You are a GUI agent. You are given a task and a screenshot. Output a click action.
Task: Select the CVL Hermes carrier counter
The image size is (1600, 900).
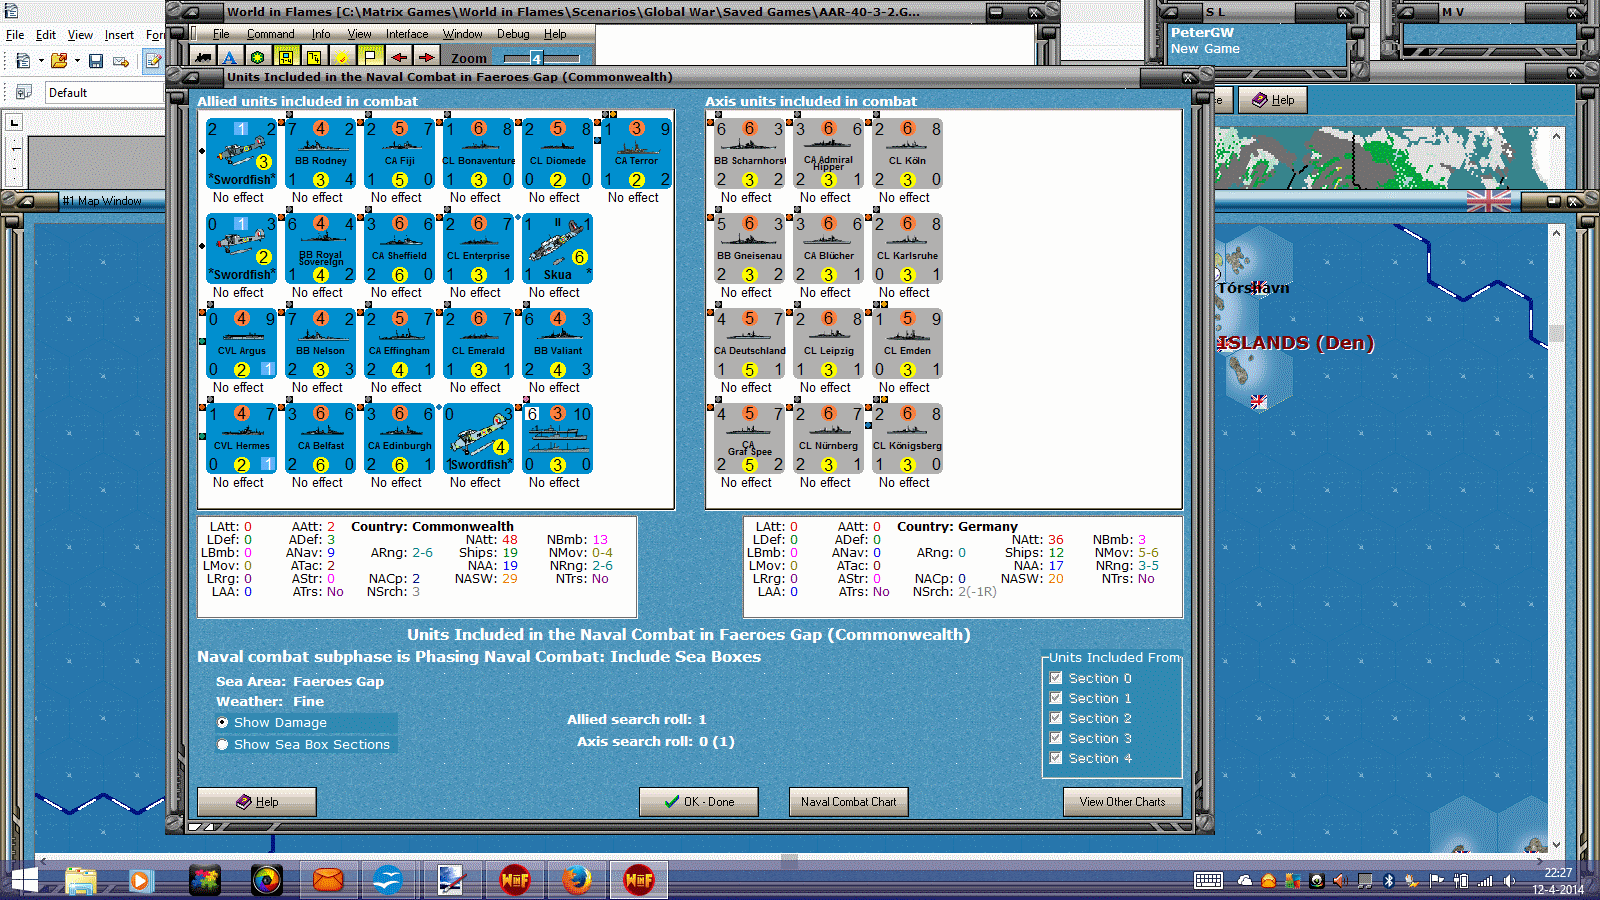point(242,439)
